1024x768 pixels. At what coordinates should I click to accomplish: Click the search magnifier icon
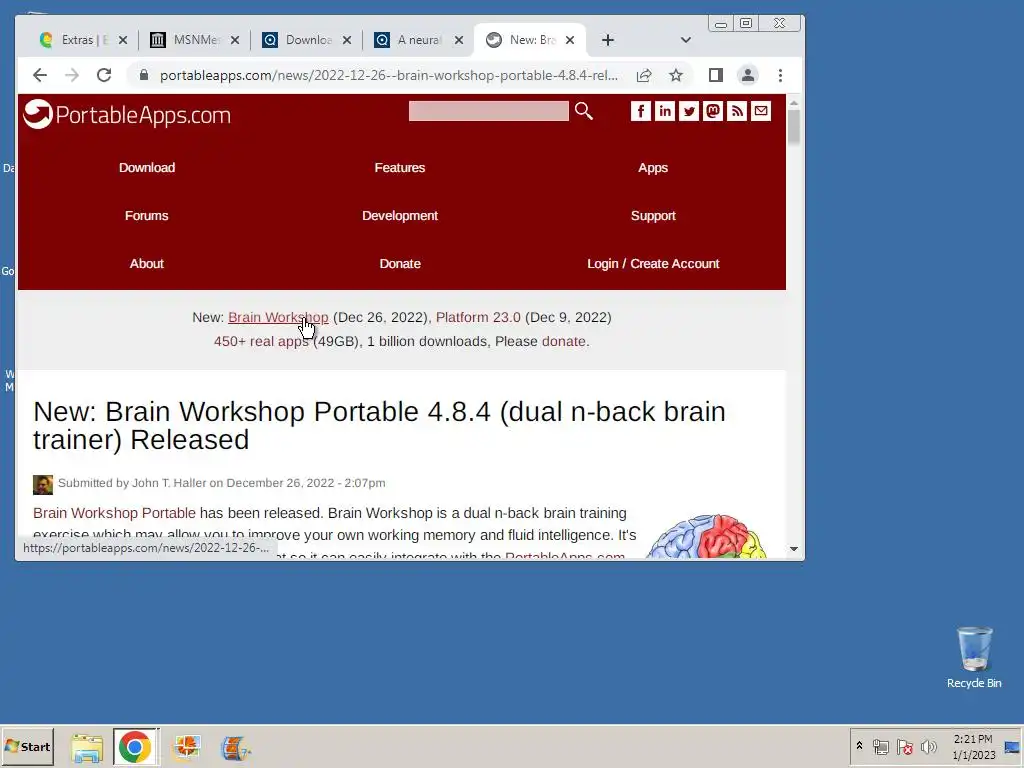click(x=583, y=111)
